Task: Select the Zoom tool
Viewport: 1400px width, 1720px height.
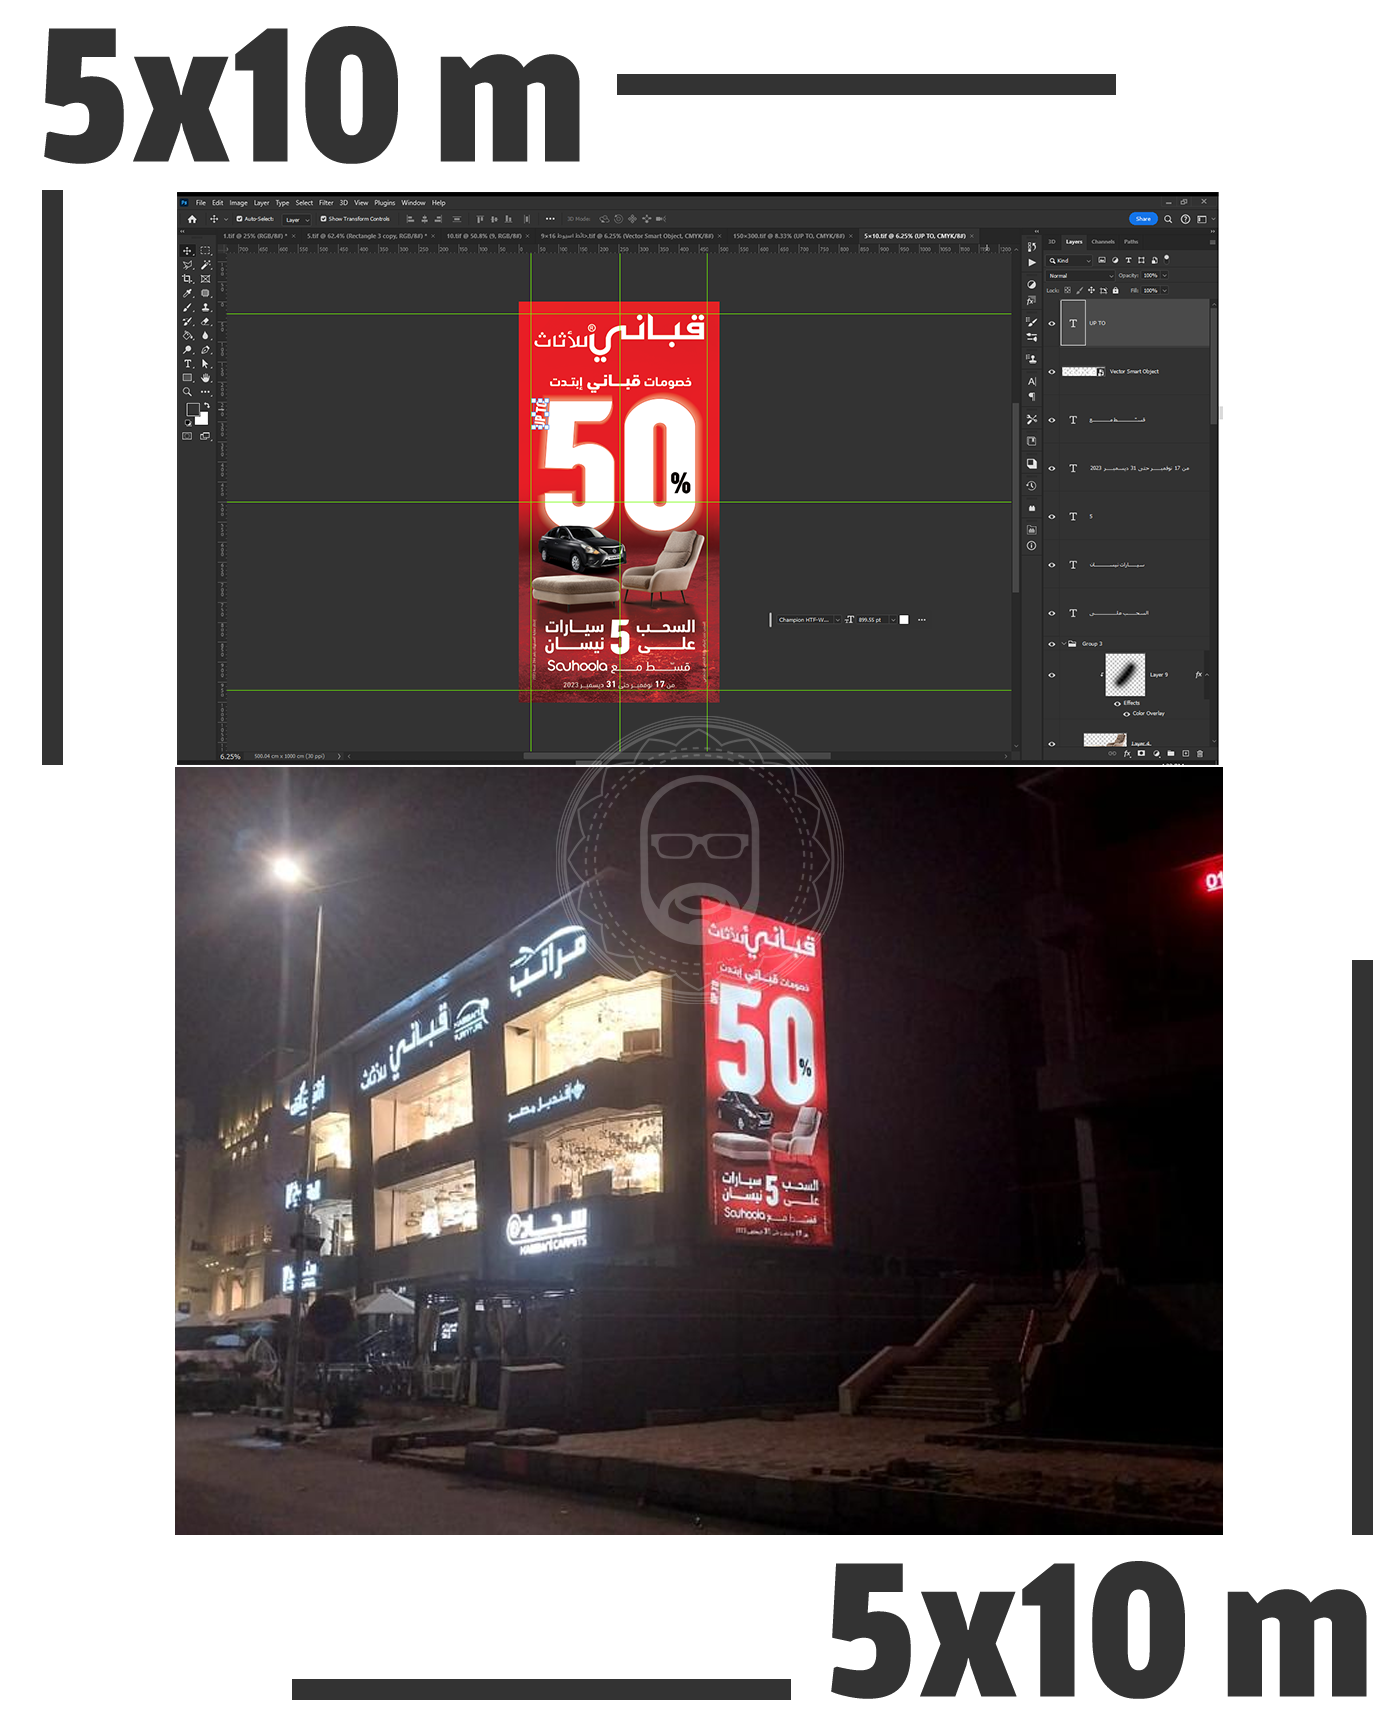Action: coord(187,391)
